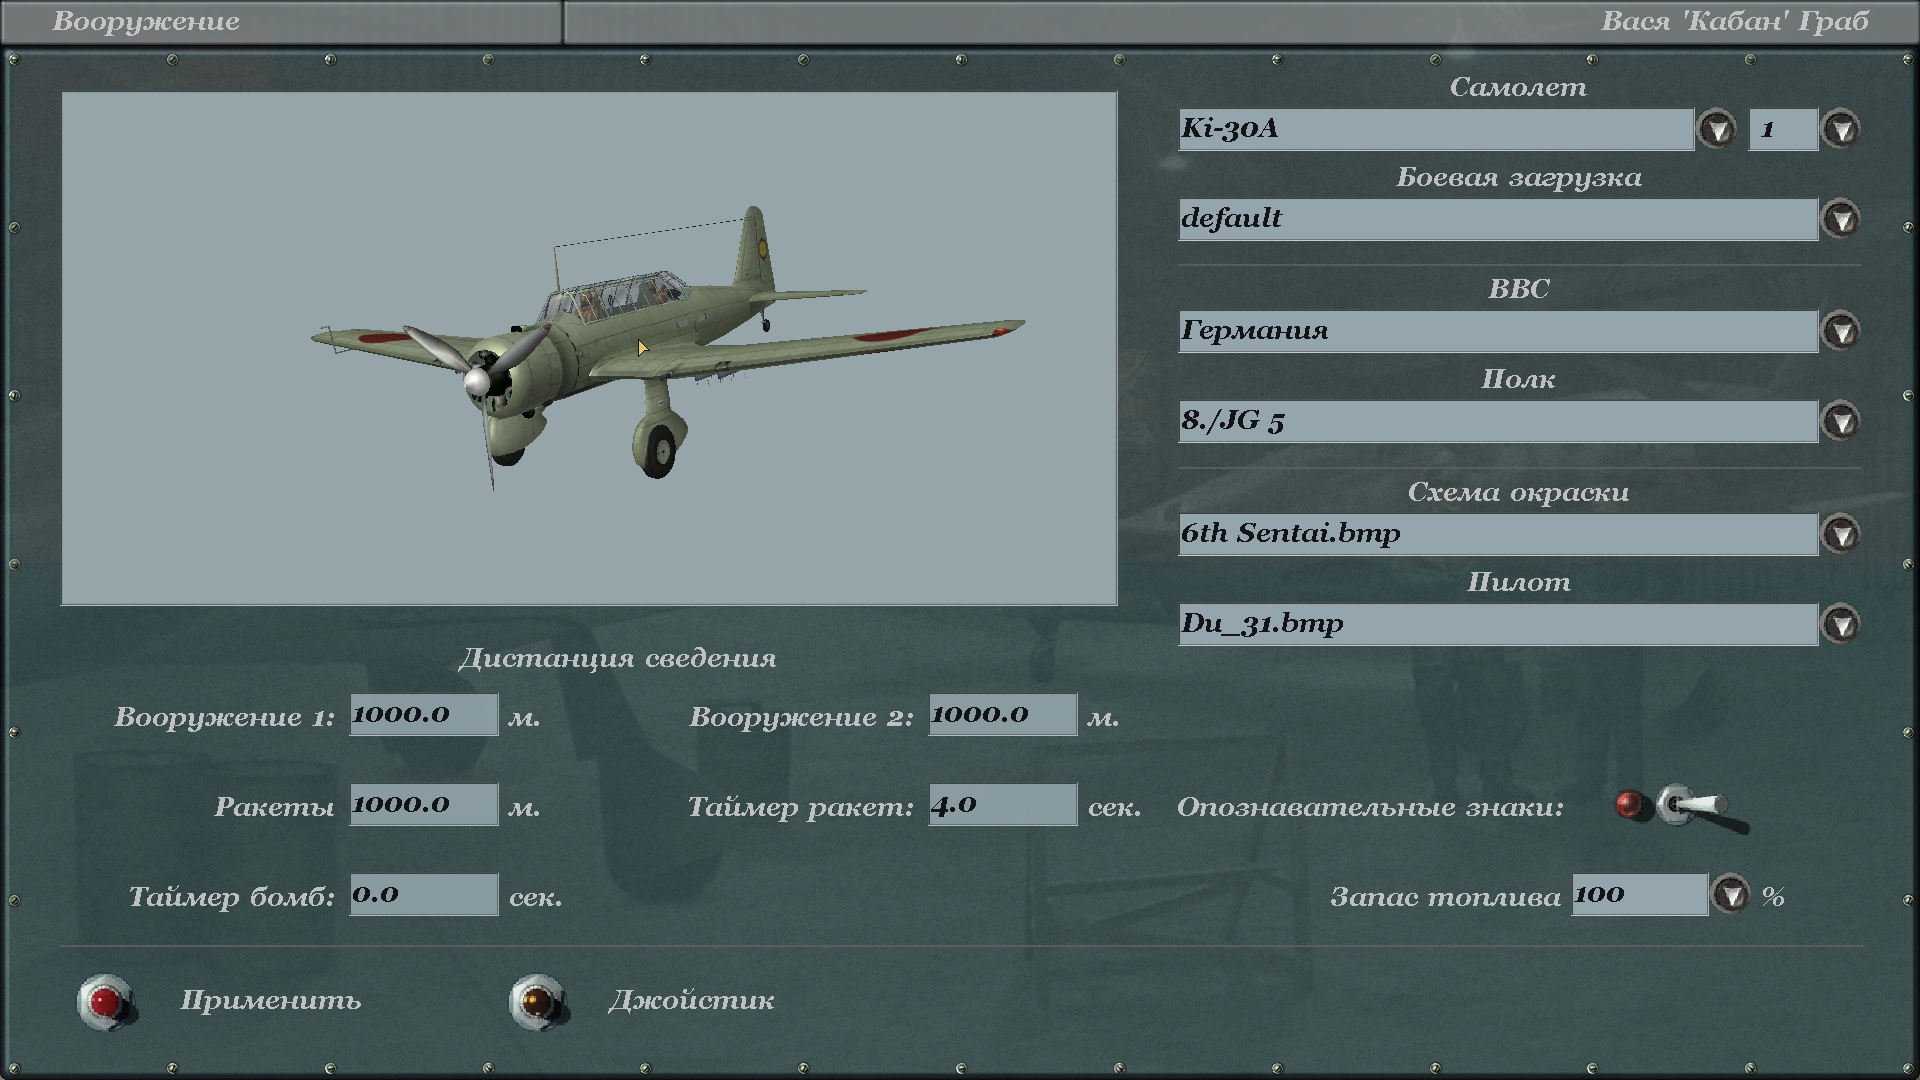1920x1080 pixels.
Task: Click the red indicator lamp beside markings switch
Action: pos(1630,805)
